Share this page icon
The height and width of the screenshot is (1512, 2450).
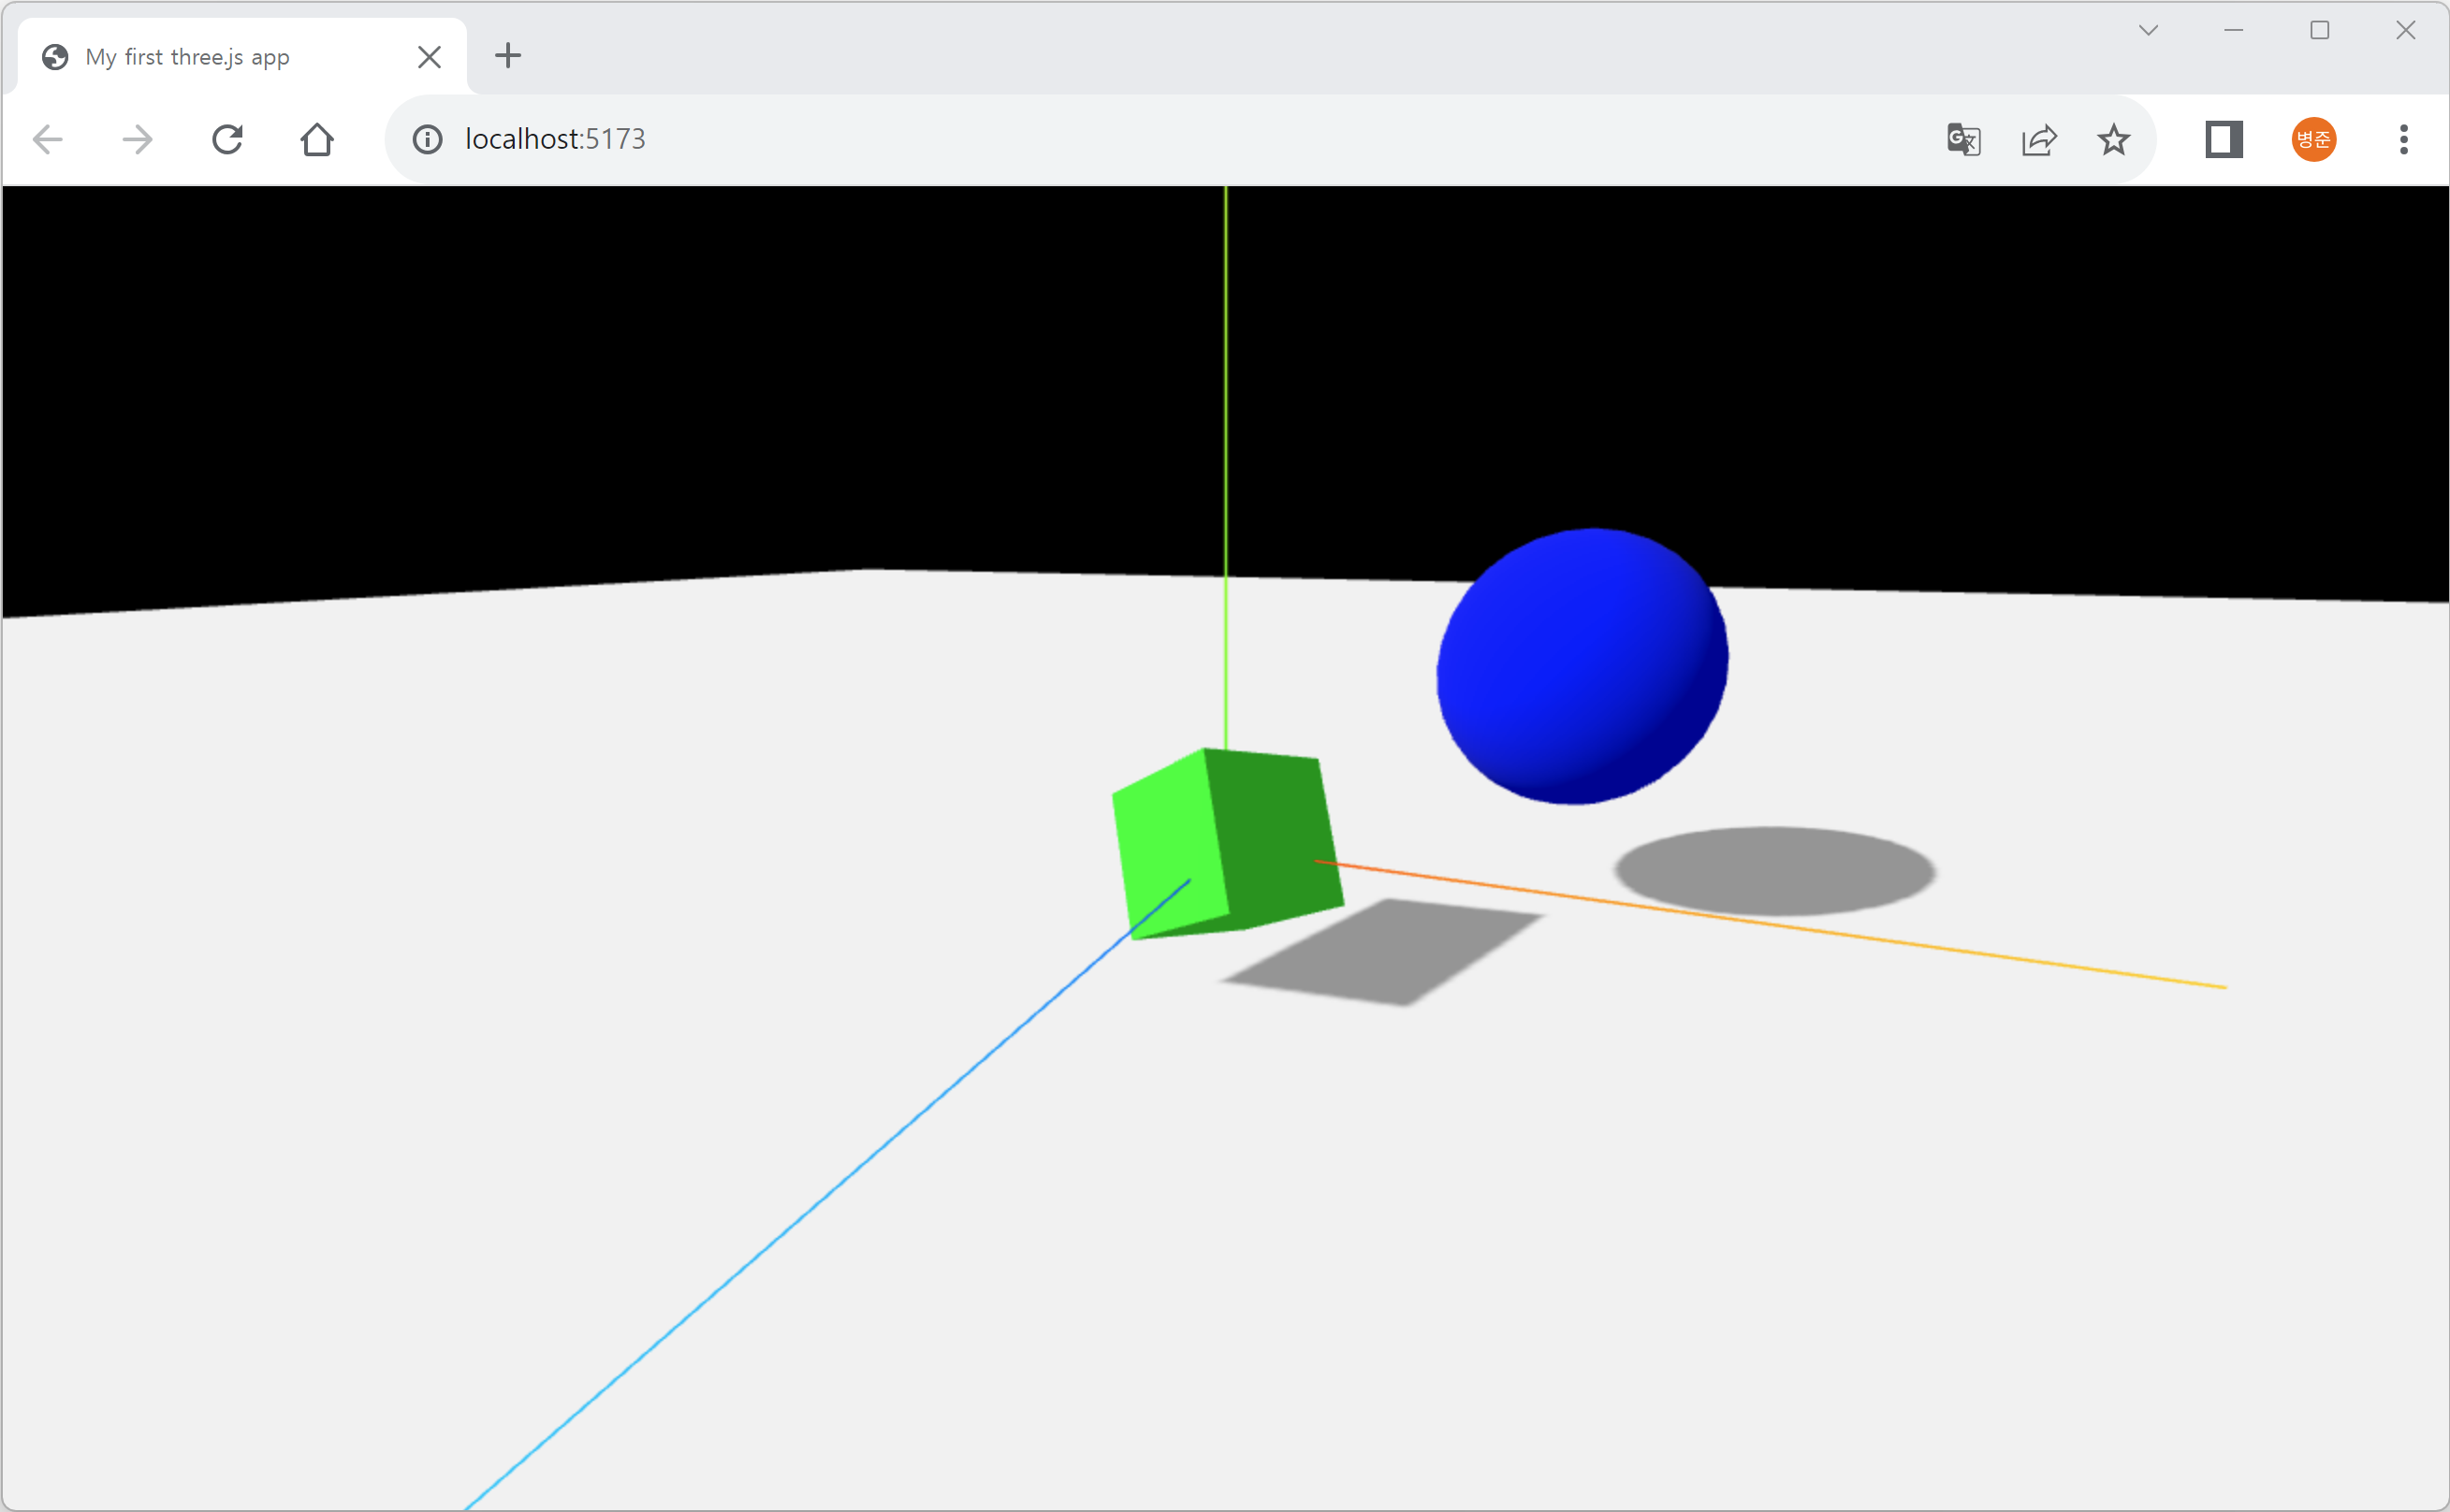(2039, 139)
